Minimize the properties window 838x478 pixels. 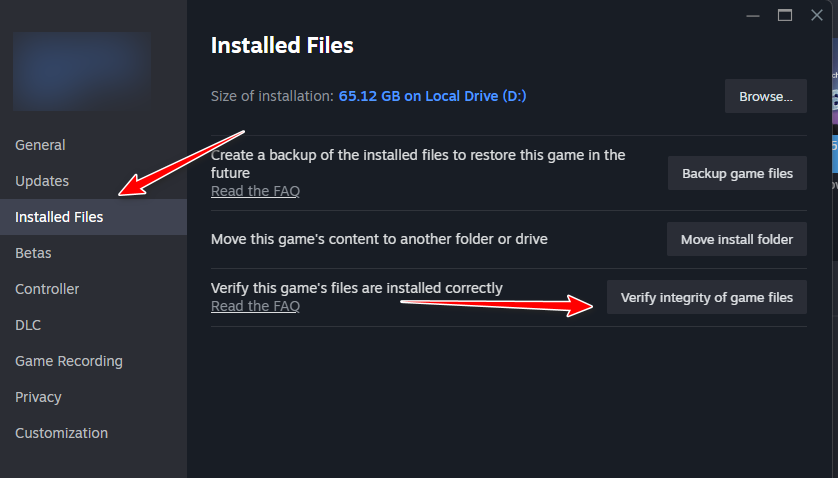(751, 15)
